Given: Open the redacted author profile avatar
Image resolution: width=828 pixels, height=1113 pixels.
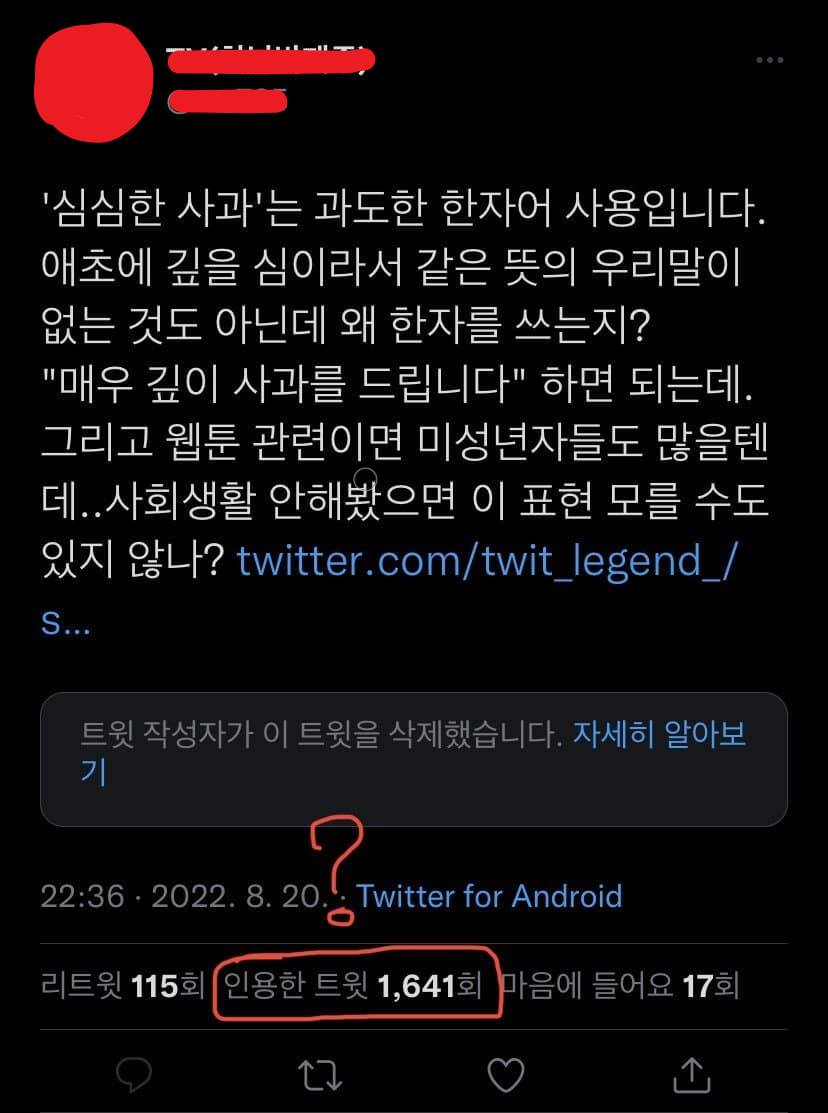Looking at the screenshot, I should (x=94, y=82).
